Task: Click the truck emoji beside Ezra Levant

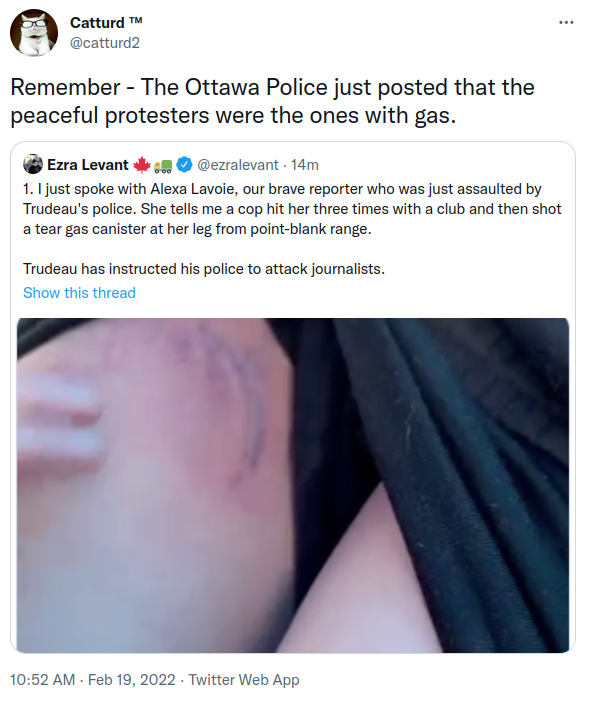Action: click(x=163, y=166)
